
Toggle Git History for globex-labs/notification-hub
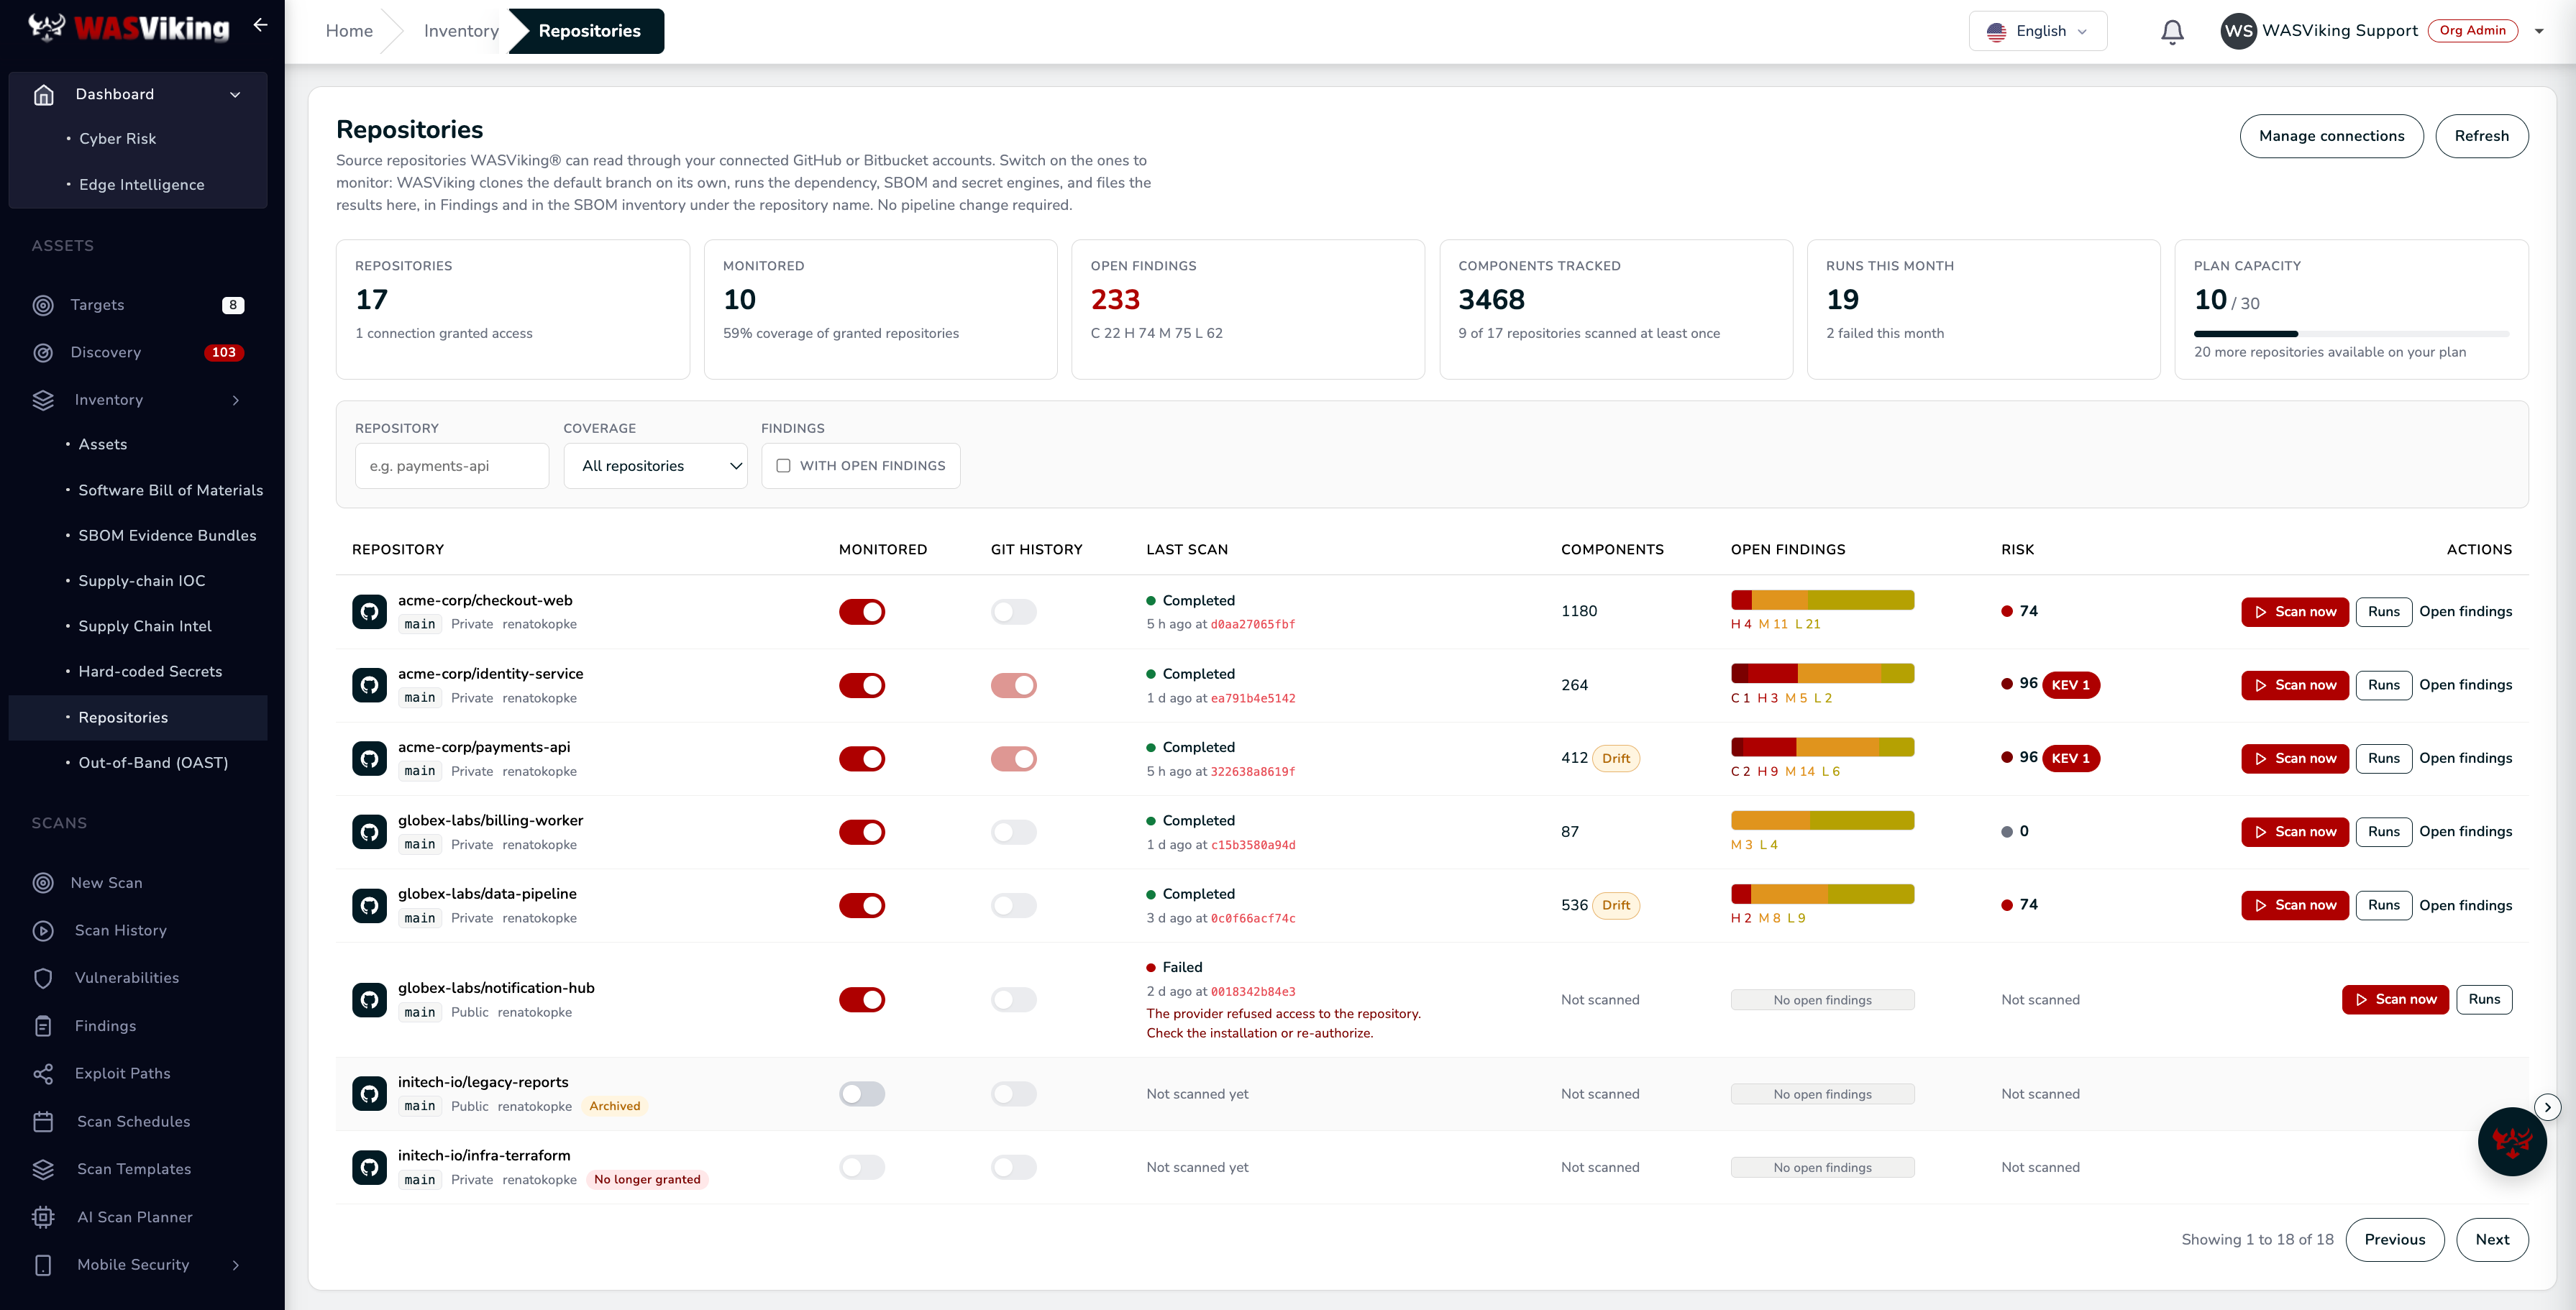tap(1013, 1000)
